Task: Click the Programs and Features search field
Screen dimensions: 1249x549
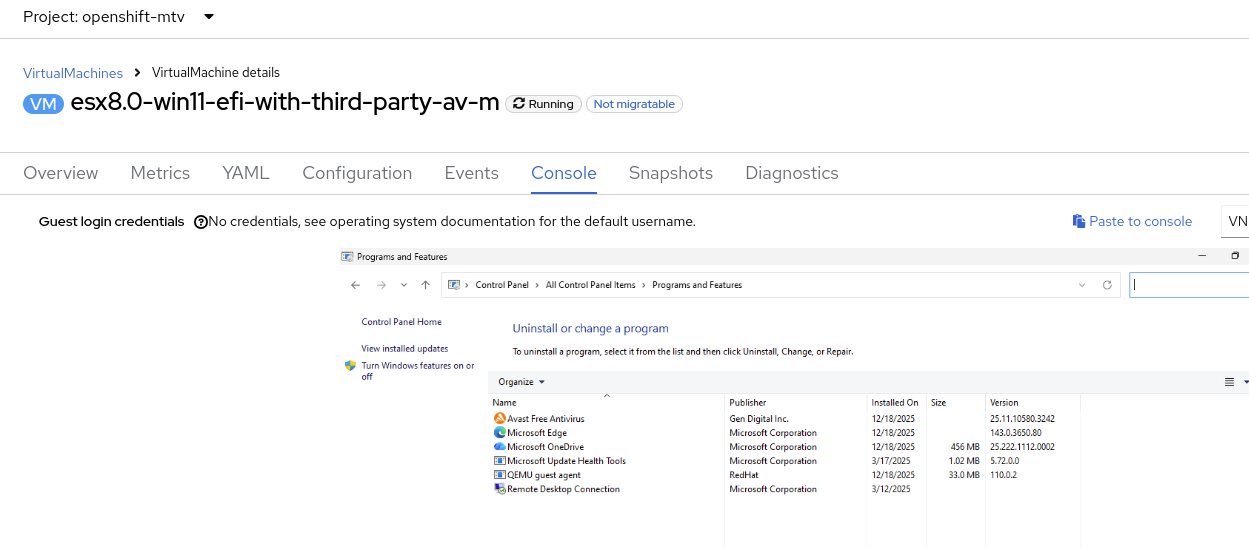Action: coord(1188,285)
